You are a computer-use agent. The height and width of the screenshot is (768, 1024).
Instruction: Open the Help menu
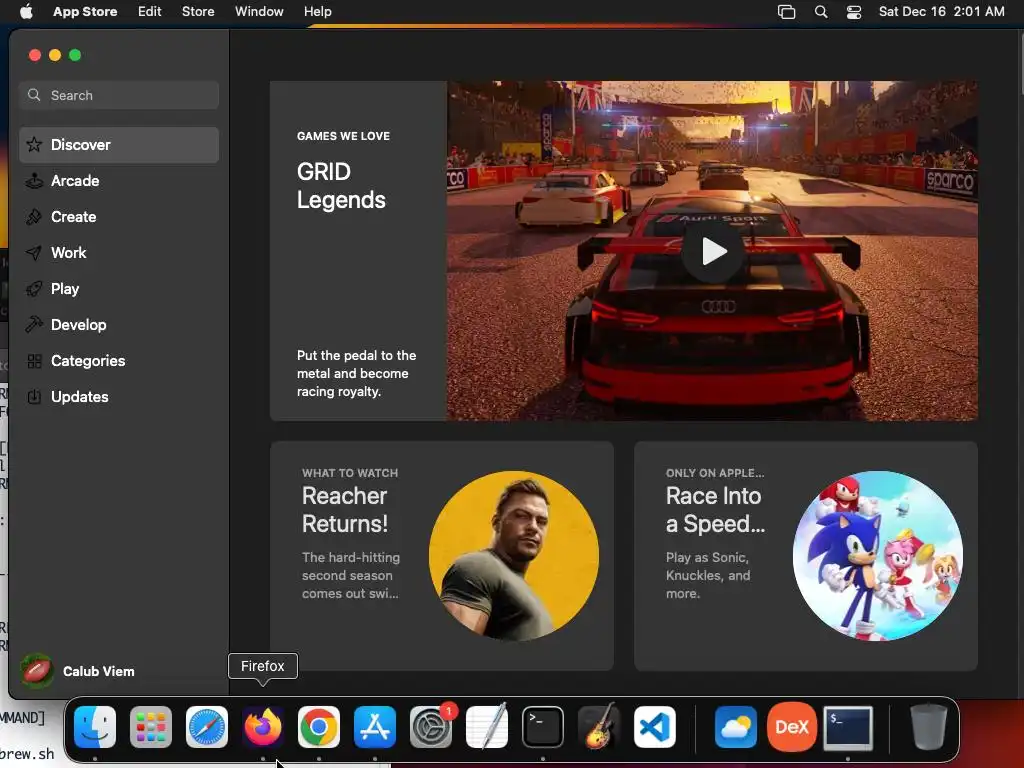317,12
